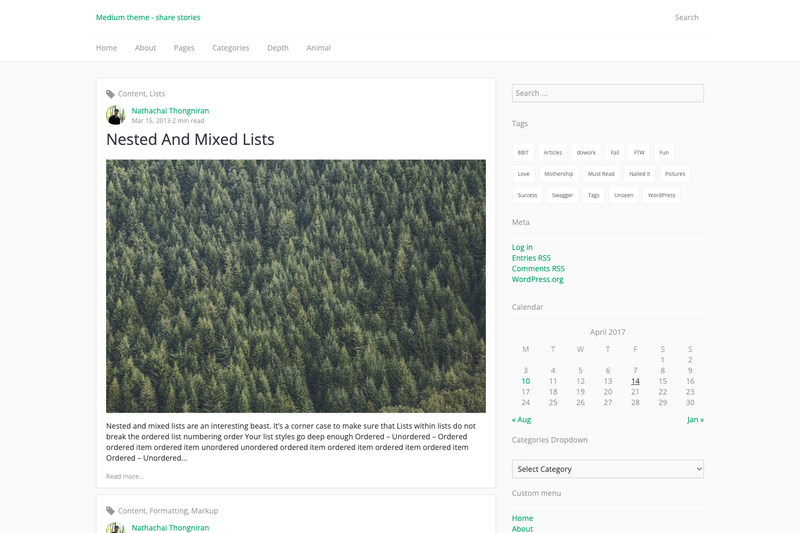Click the Mar 15, 2013 post date
Image resolution: width=800 pixels, height=533 pixels.
[151, 121]
